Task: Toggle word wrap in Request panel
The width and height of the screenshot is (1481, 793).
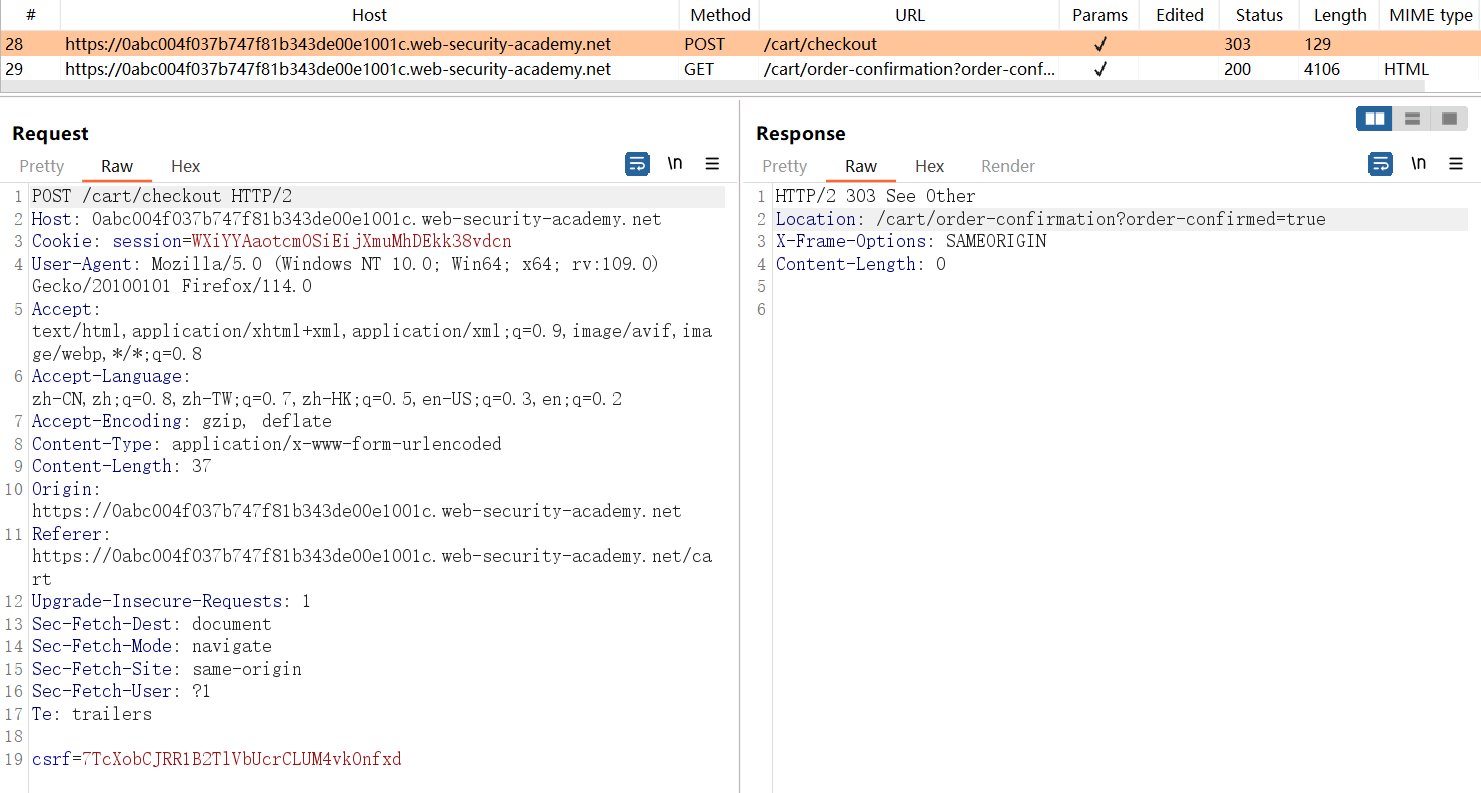Action: [x=637, y=164]
